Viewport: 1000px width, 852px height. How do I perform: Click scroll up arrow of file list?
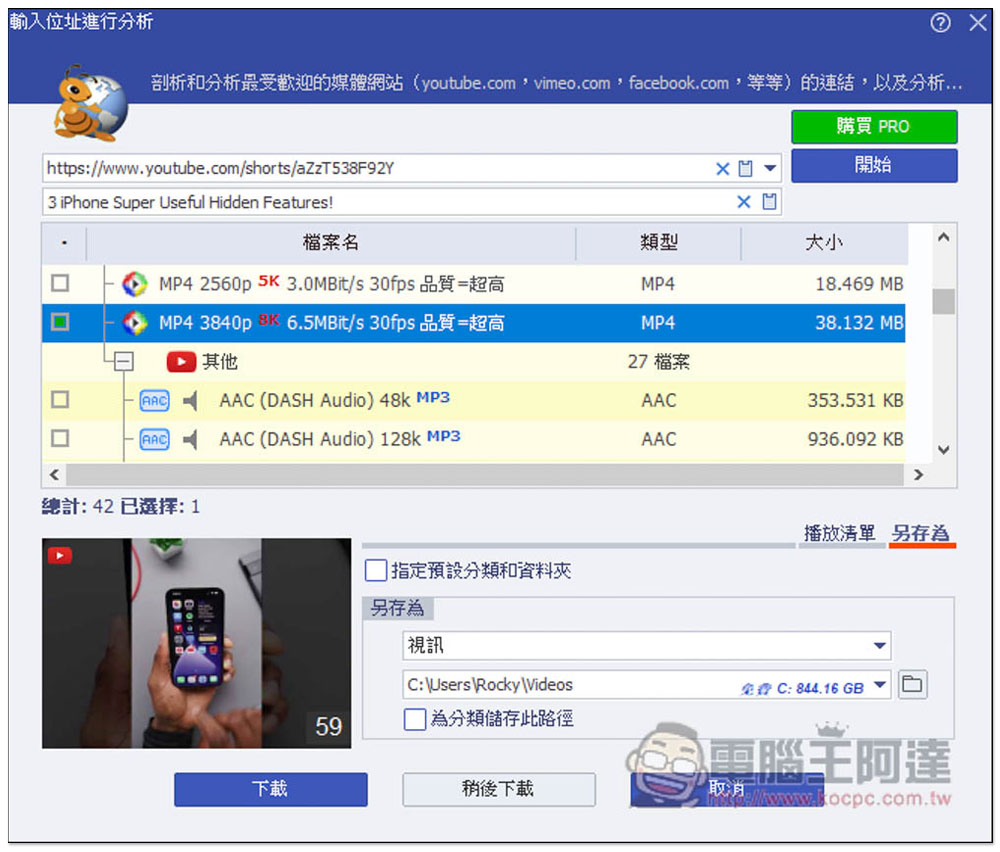tap(943, 237)
